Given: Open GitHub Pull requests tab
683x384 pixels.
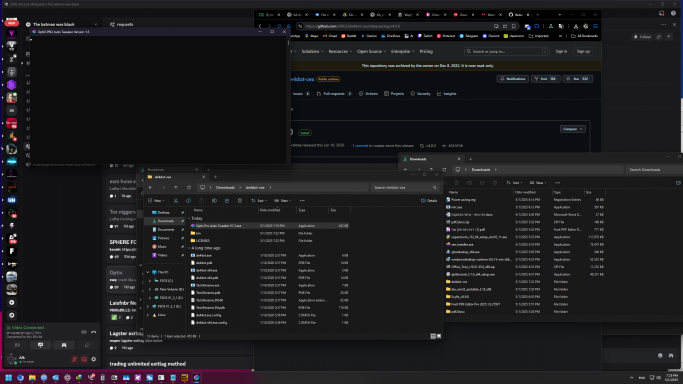Looking at the screenshot, I should click(334, 94).
